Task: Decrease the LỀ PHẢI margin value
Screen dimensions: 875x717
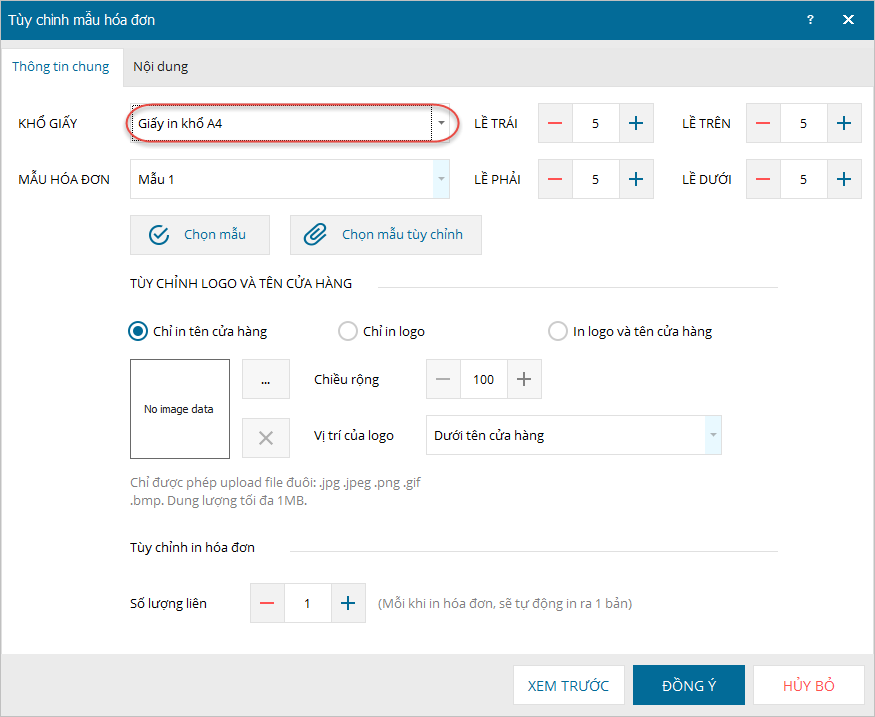Action: click(x=555, y=179)
